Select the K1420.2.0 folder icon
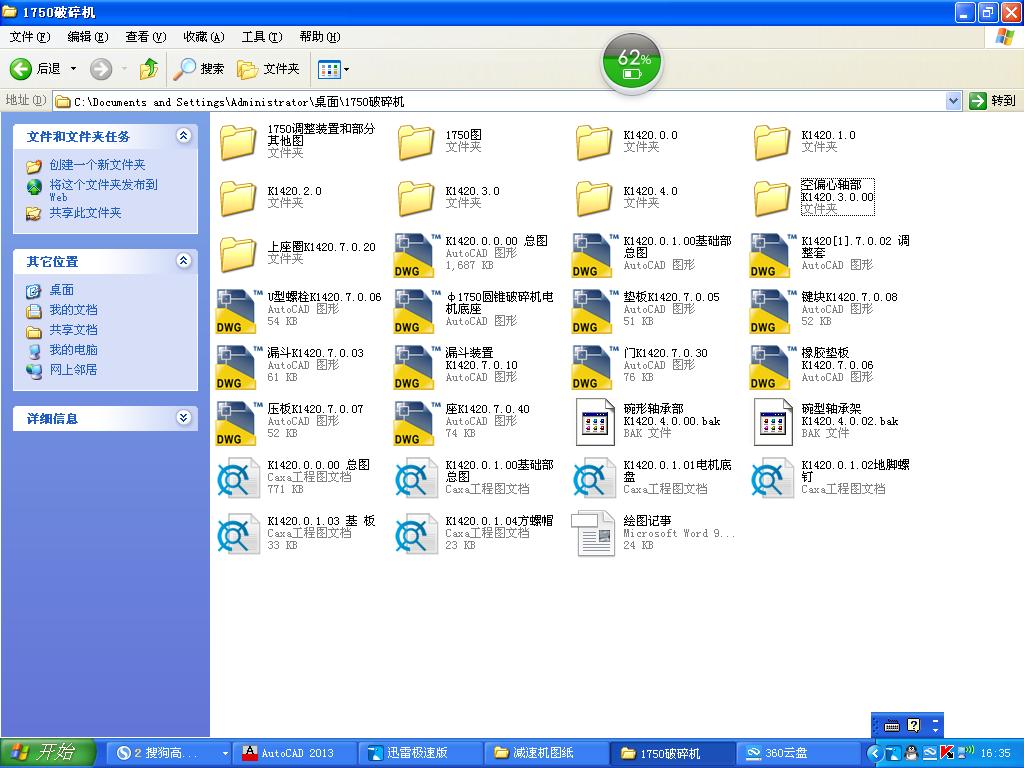This screenshot has height=768, width=1024. (238, 198)
